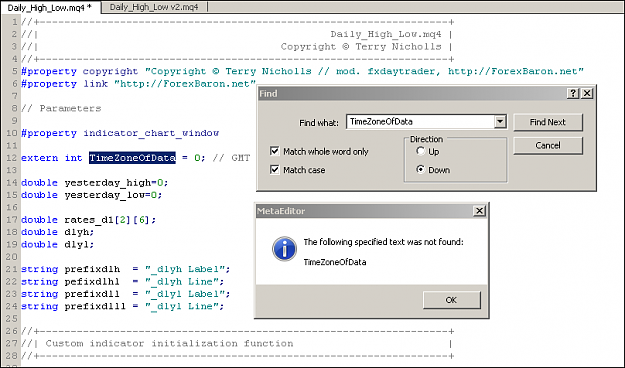
Task: Click '#property indicator_chart_window' on line 10
Action: tap(120, 133)
